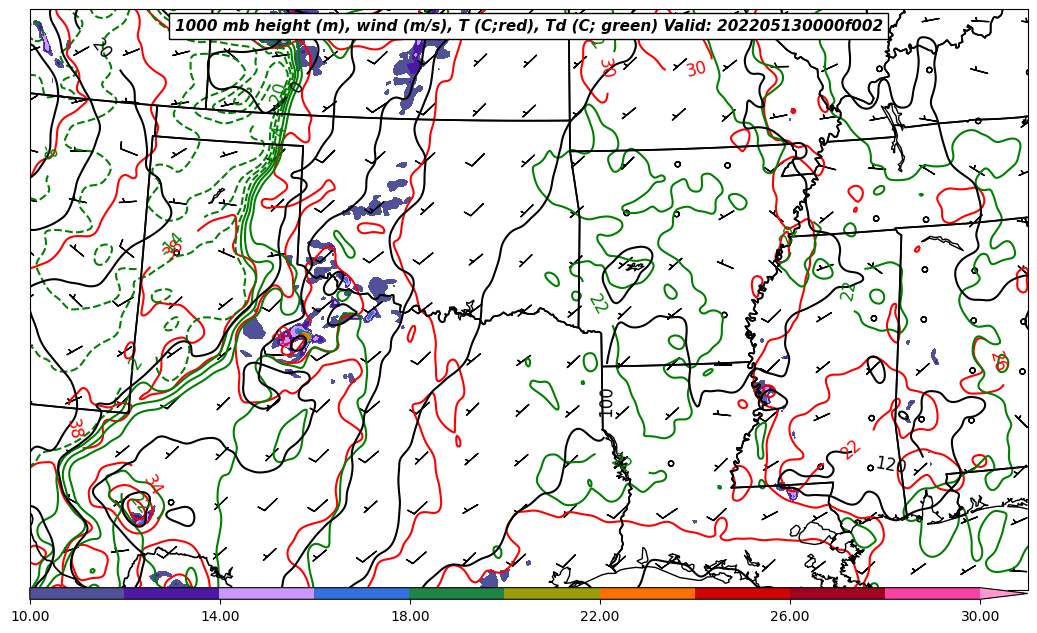Pick the lavender colorbar segment

click(x=266, y=593)
